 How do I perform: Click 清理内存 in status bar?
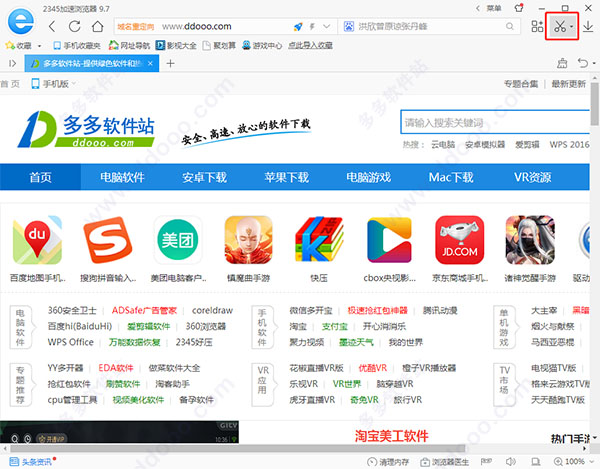tap(388, 462)
